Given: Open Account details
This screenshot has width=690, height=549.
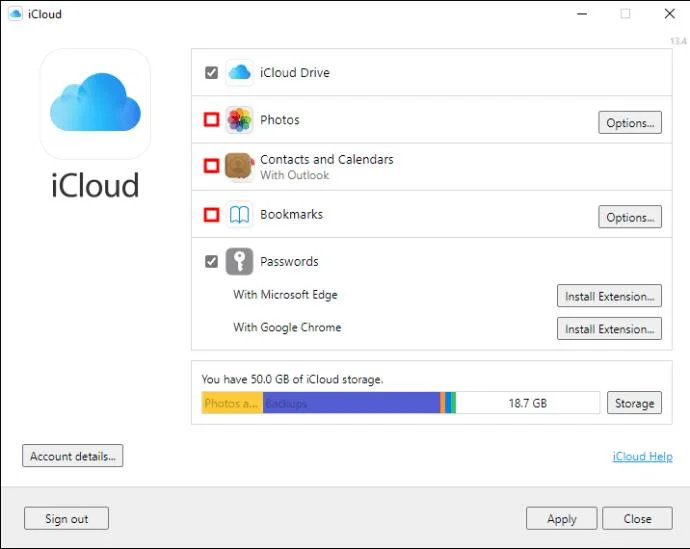Looking at the screenshot, I should [x=73, y=456].
